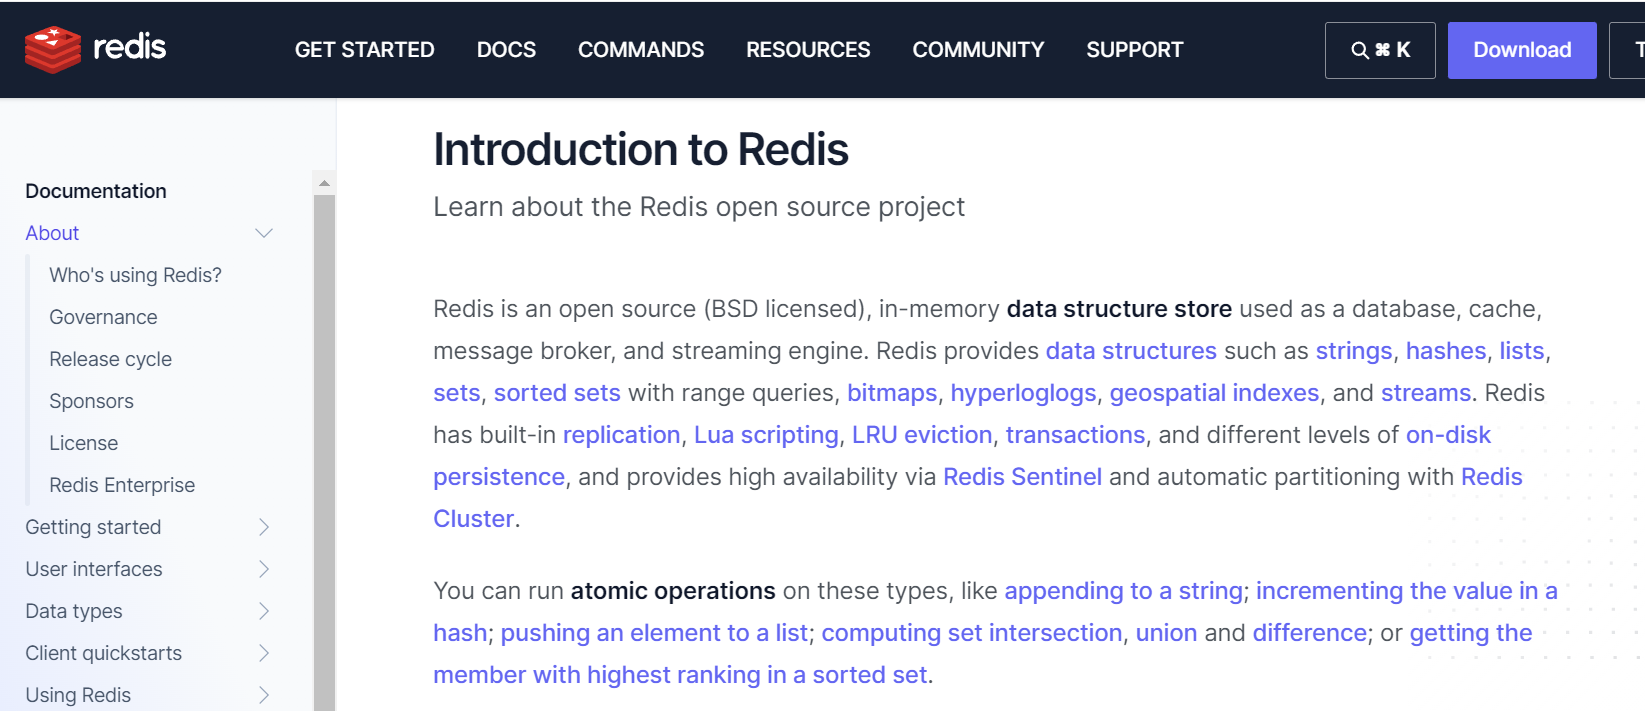Expand the Getting started chevron

[264, 527]
